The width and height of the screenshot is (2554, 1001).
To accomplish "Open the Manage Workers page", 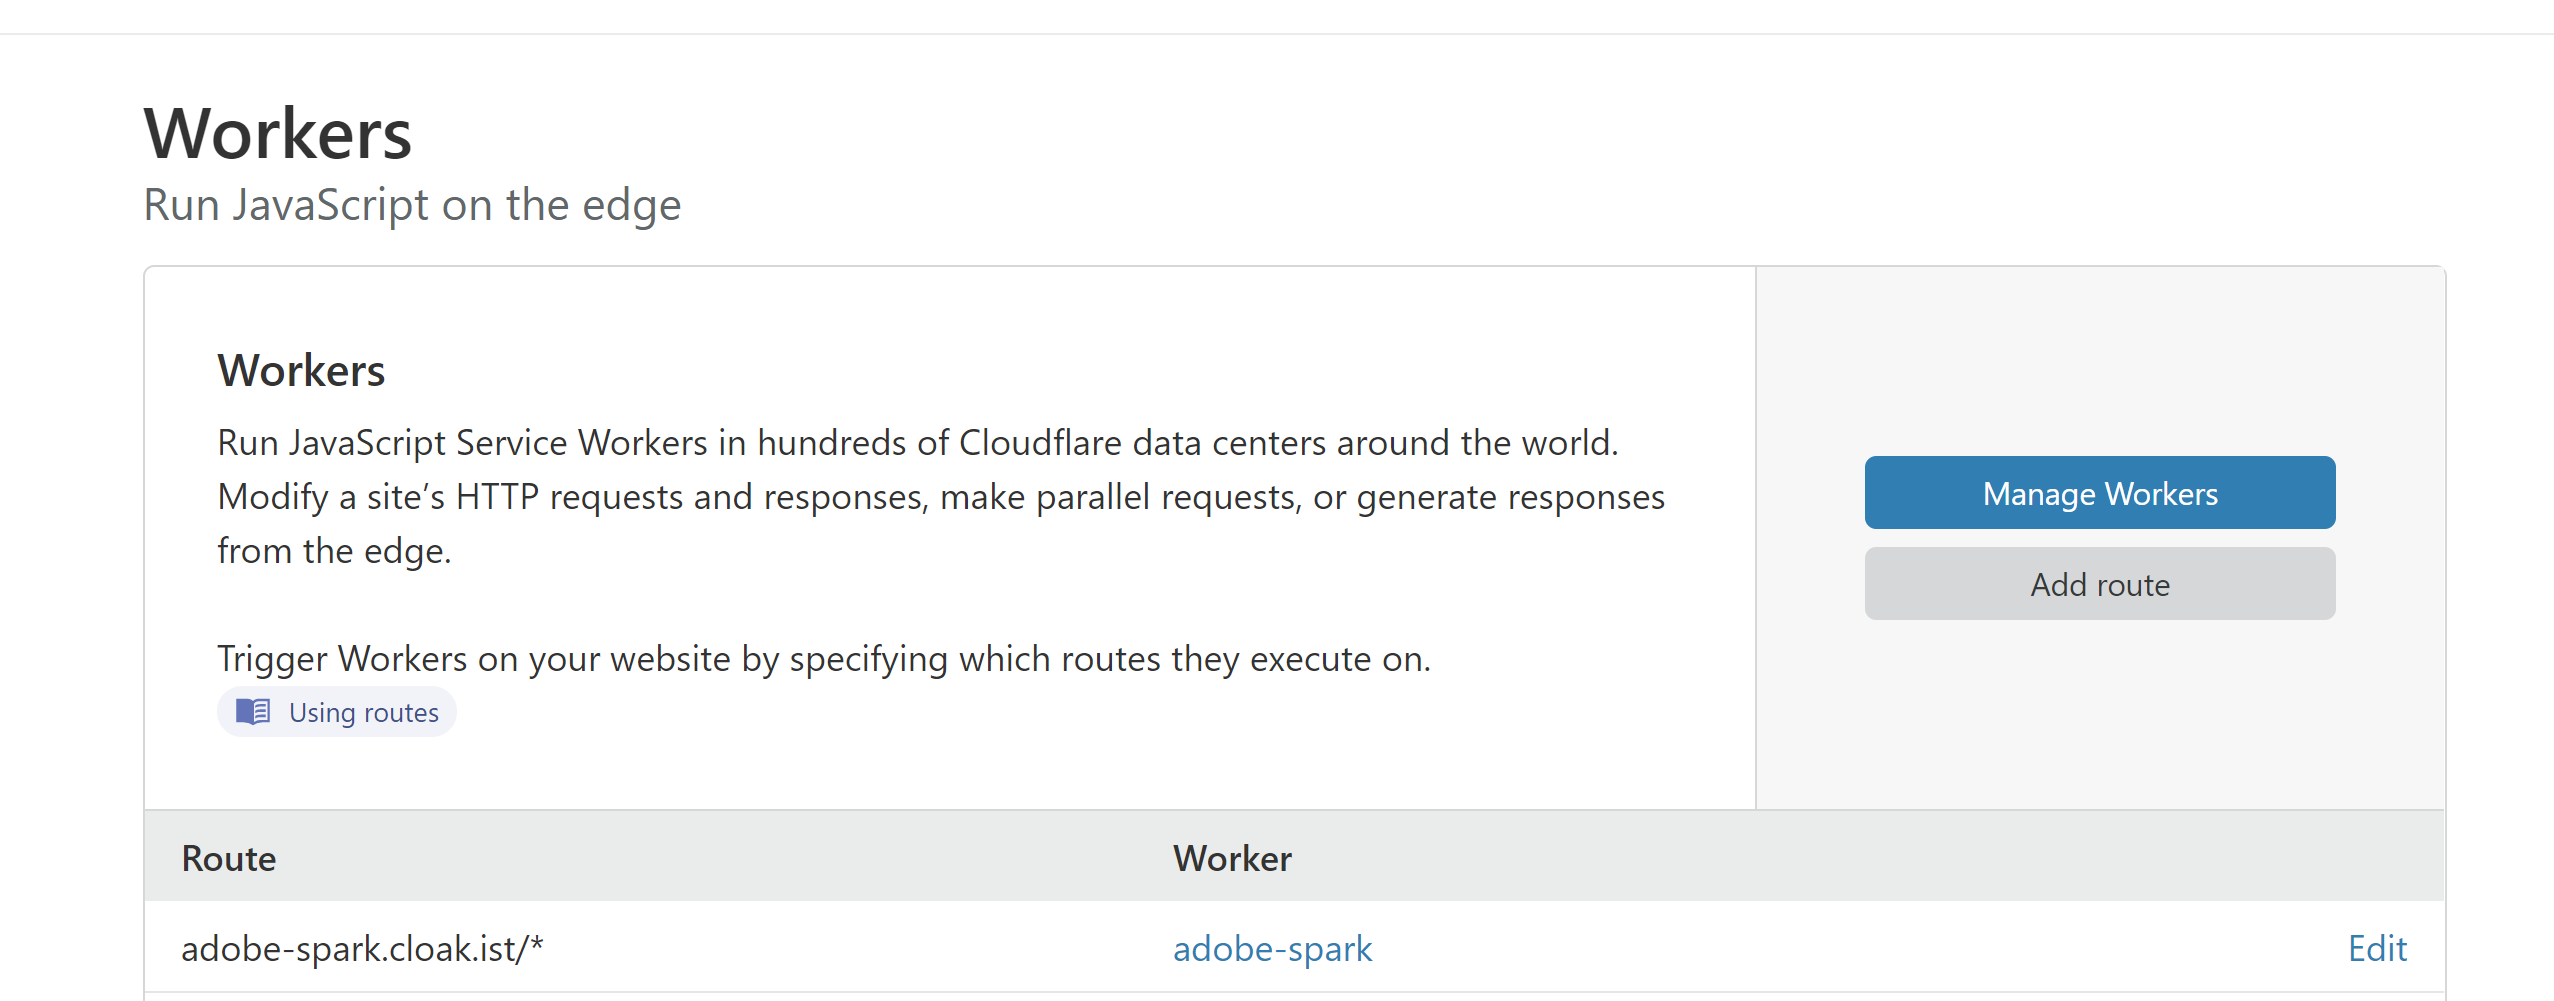I will coord(2099,493).
